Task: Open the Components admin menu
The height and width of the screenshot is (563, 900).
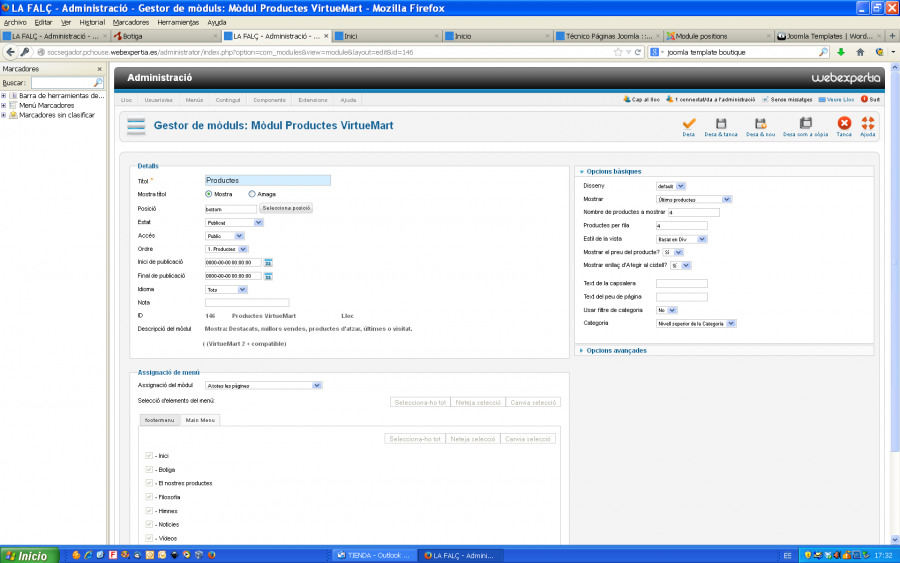Action: click(x=269, y=100)
